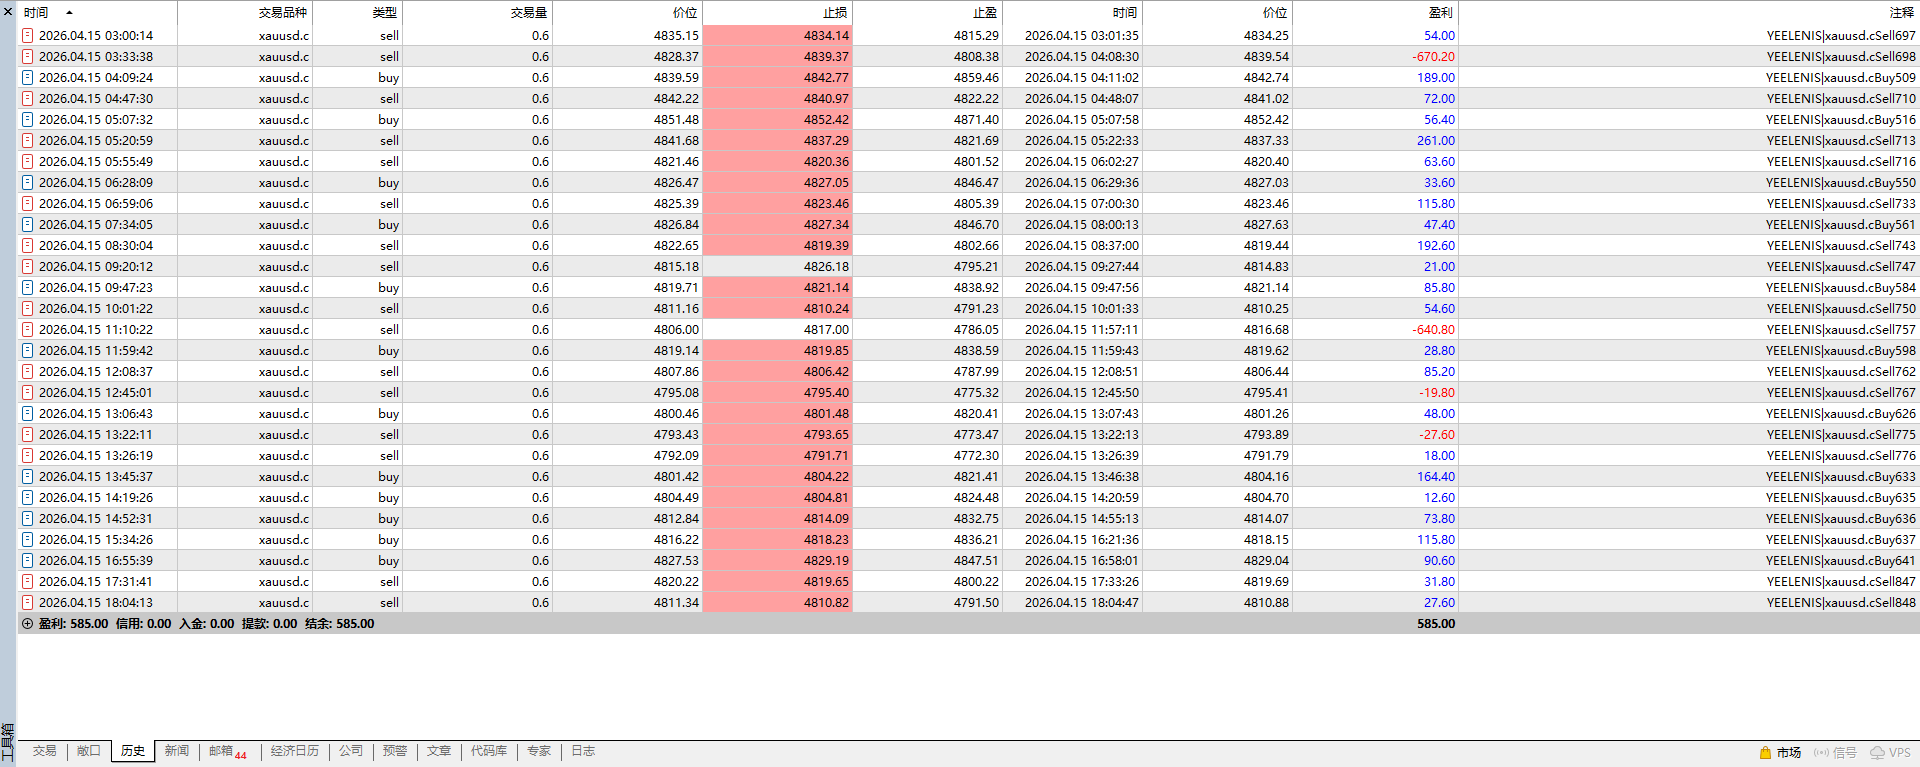The height and width of the screenshot is (767, 1920).
Task: Sort by the 交易品种 column header
Action: click(245, 13)
